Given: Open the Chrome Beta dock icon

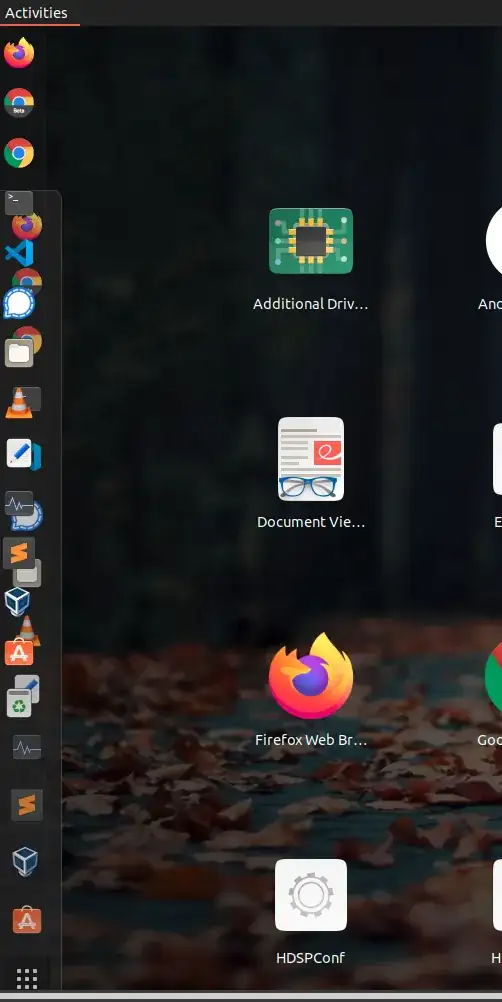Looking at the screenshot, I should 19,103.
